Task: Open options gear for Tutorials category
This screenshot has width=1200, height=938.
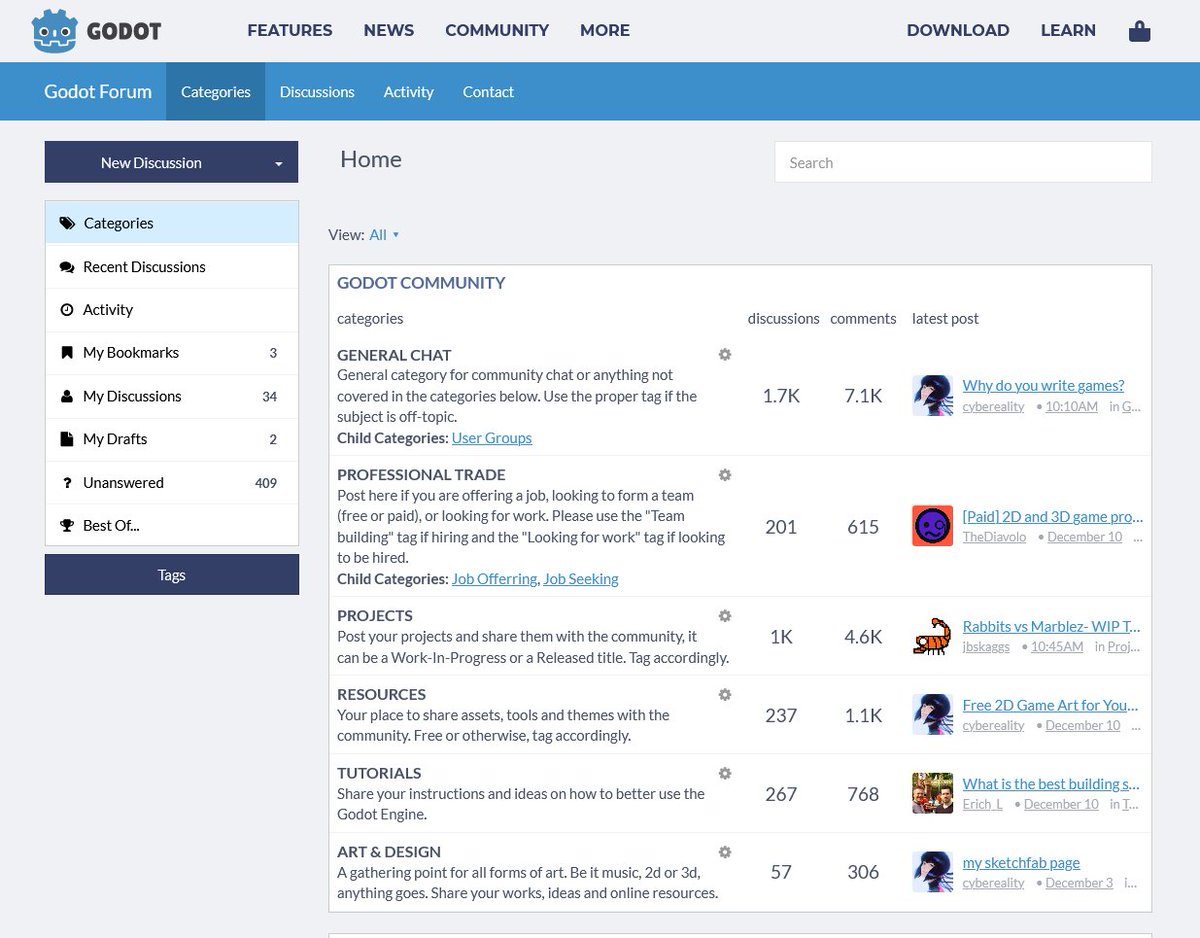Action: click(725, 773)
